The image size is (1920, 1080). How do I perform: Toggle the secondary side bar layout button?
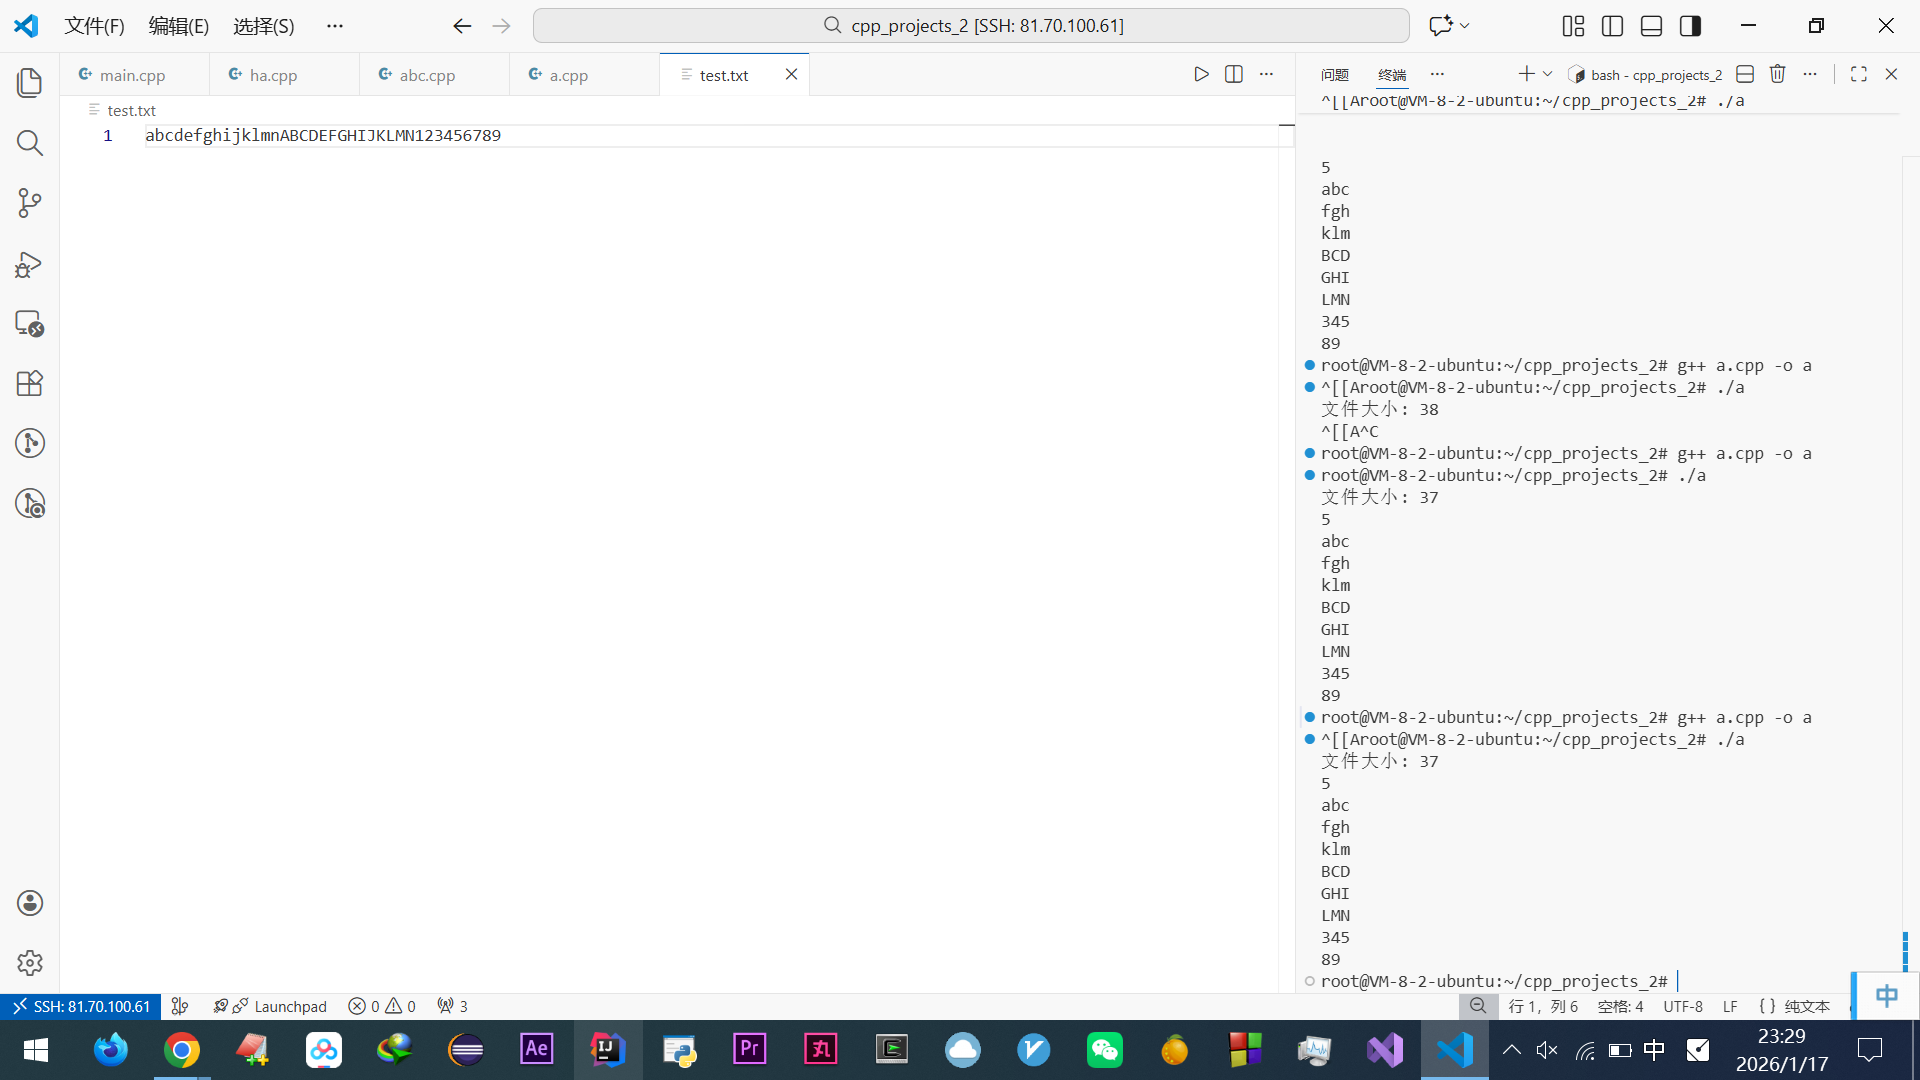tap(1690, 26)
